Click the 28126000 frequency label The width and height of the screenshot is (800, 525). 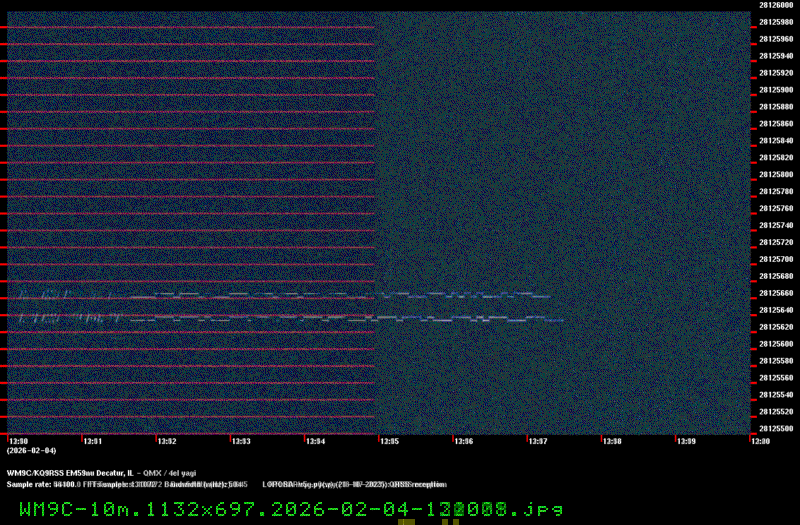pyautogui.click(x=776, y=5)
